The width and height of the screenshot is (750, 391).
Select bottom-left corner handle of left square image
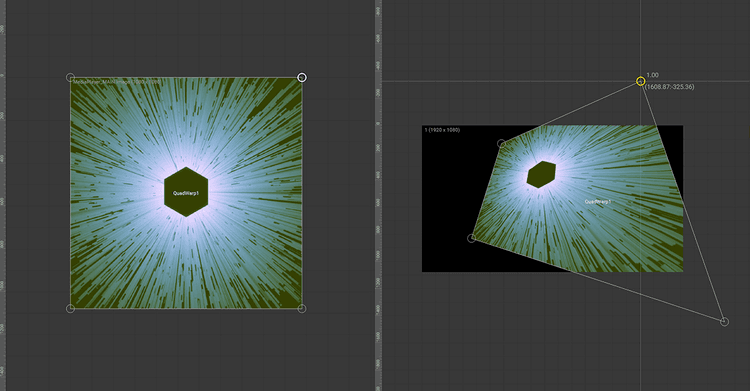70,309
